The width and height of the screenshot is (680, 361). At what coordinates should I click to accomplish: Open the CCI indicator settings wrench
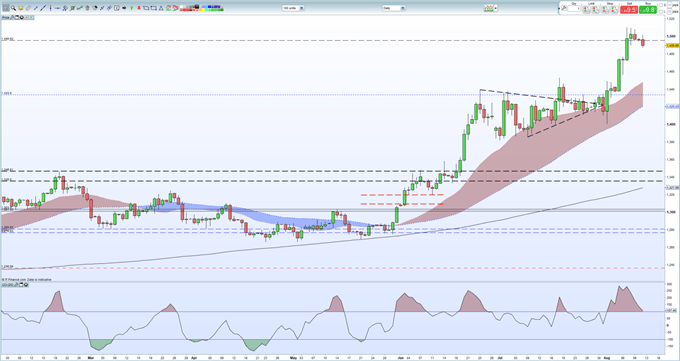(x=16, y=285)
